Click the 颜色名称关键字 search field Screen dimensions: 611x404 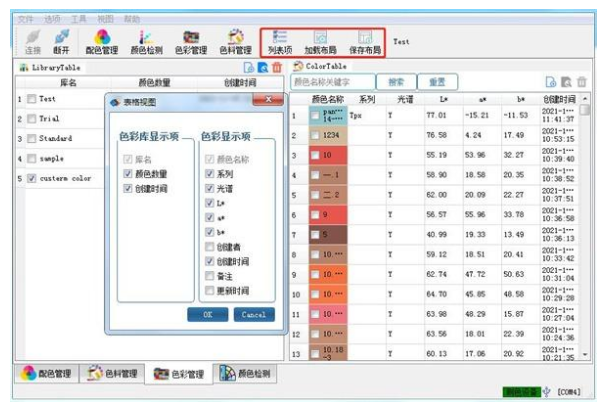point(332,82)
